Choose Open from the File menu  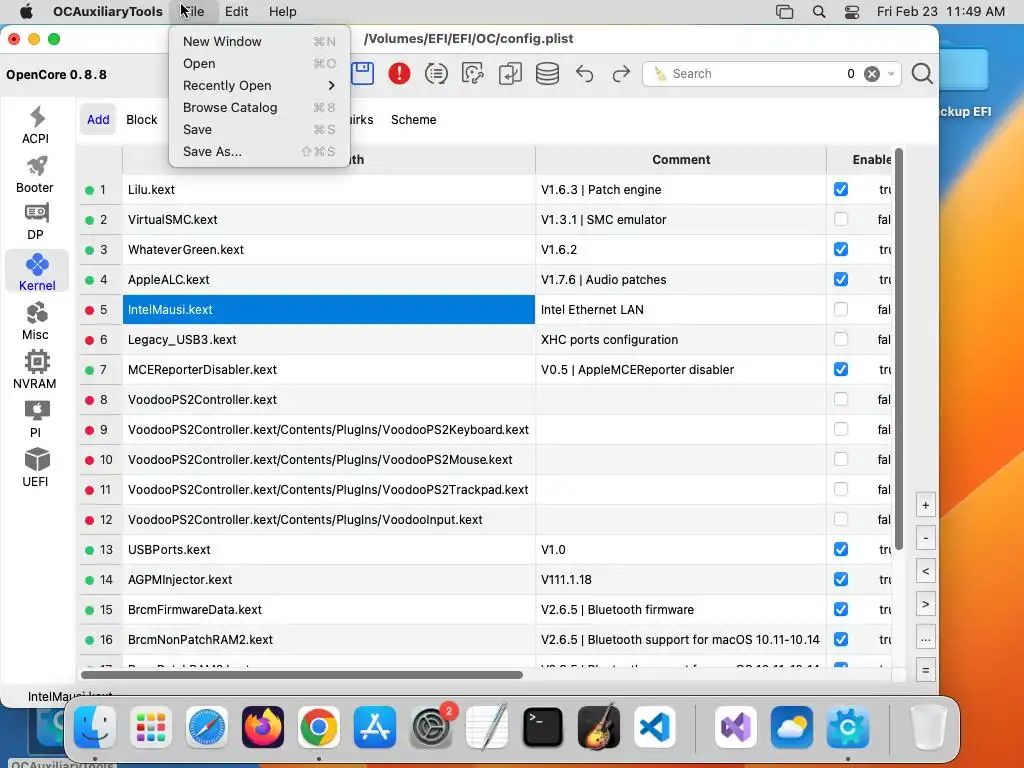[x=259, y=63]
